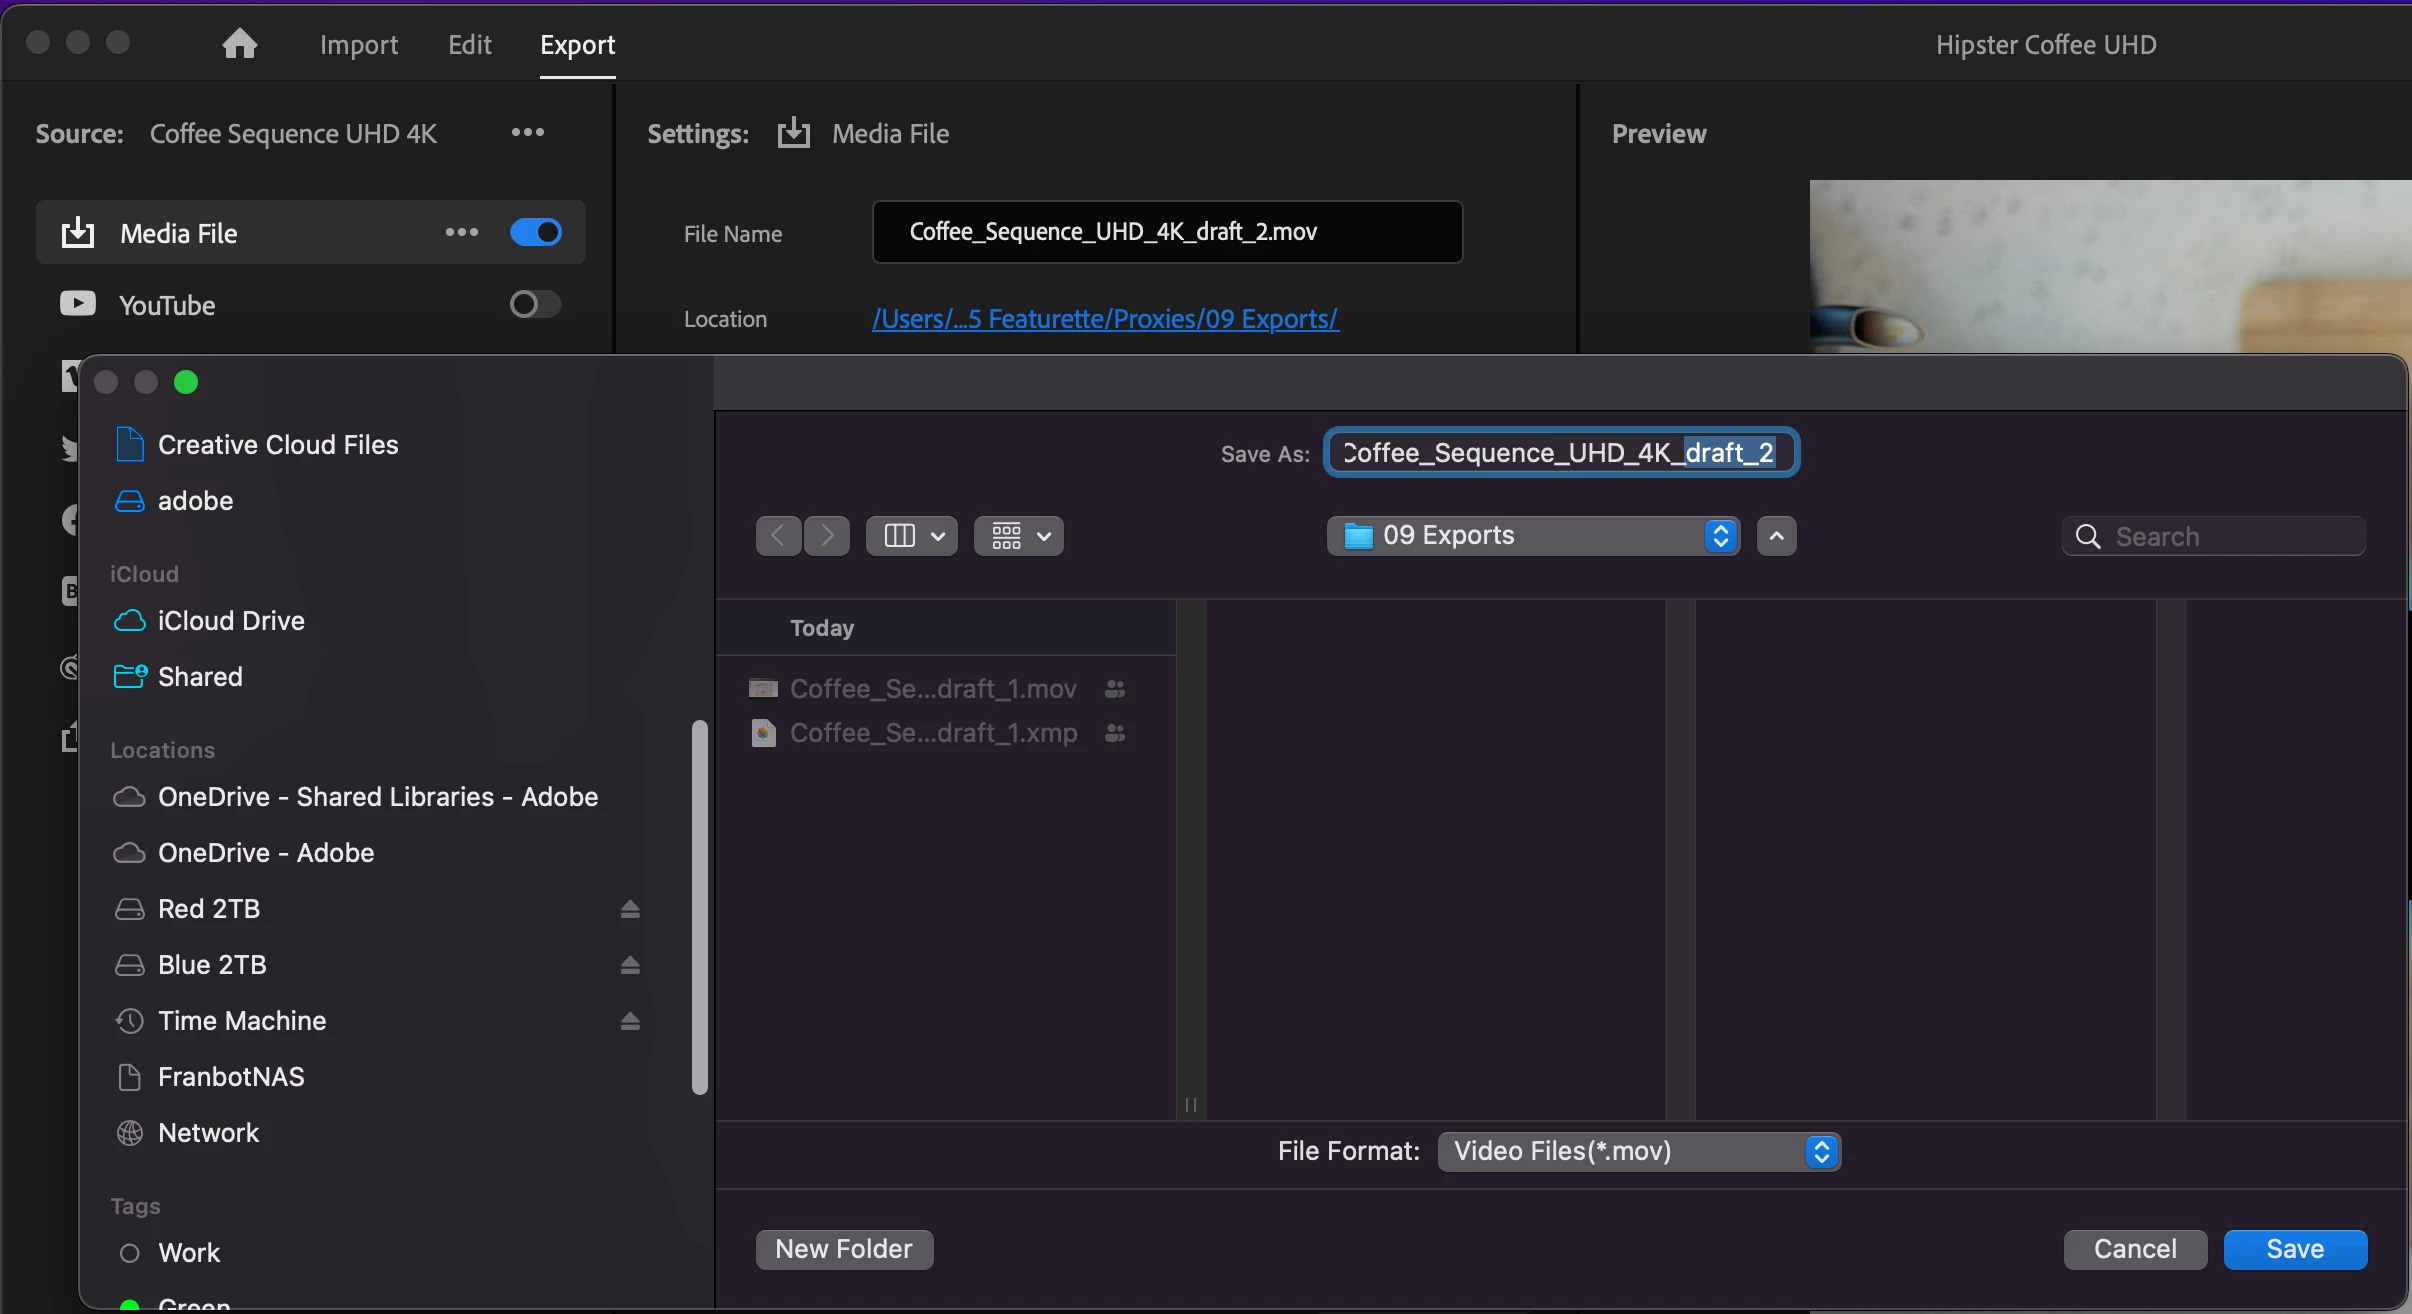This screenshot has width=2412, height=1314.
Task: Click the sidebar scrollbar in save dialog
Action: coord(700,906)
